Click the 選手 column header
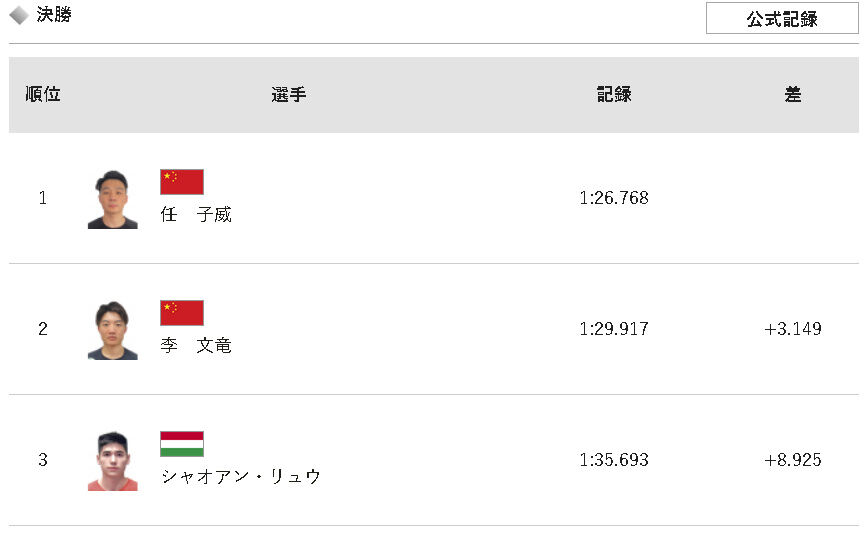 (x=289, y=95)
